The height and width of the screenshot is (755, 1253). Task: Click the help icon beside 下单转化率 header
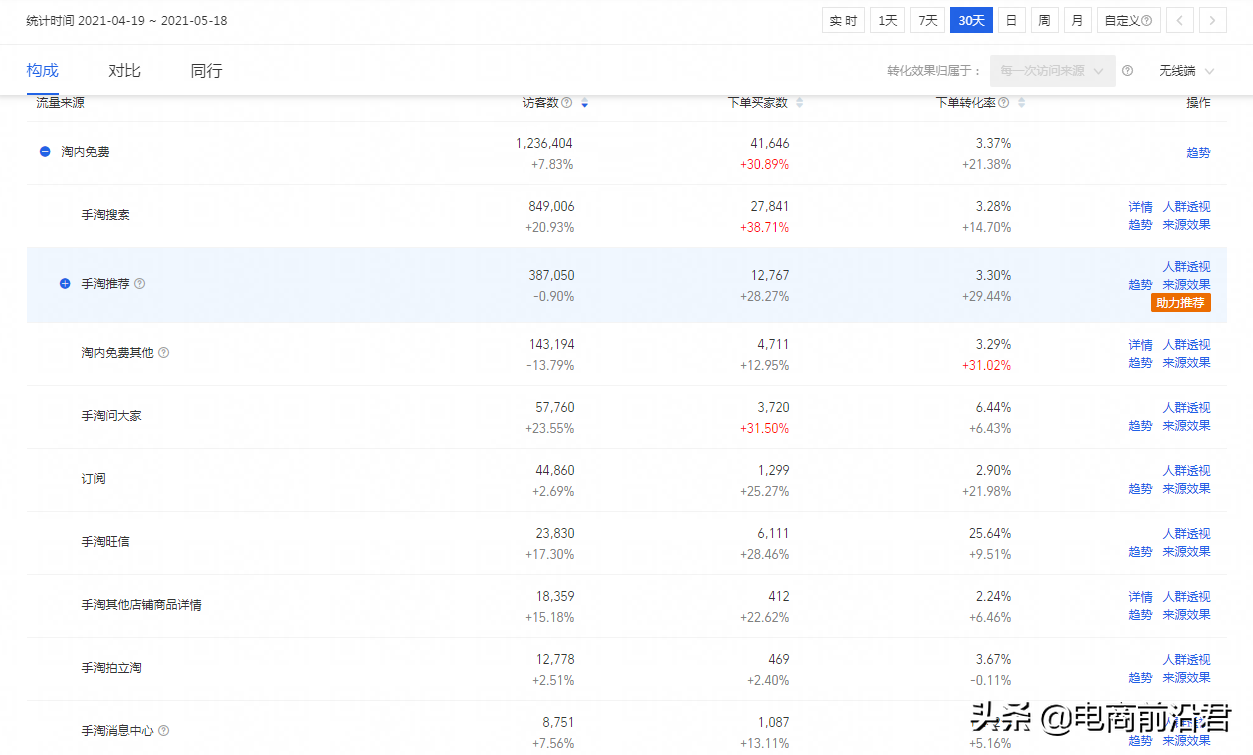1004,103
